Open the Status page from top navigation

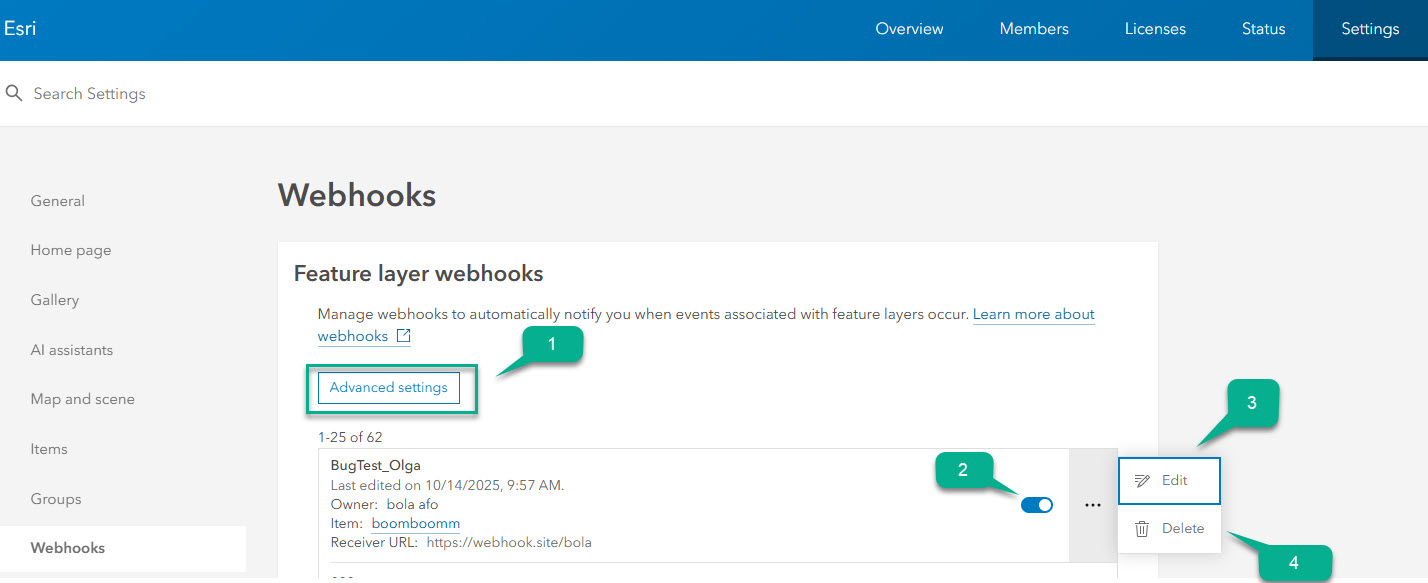pos(1262,29)
